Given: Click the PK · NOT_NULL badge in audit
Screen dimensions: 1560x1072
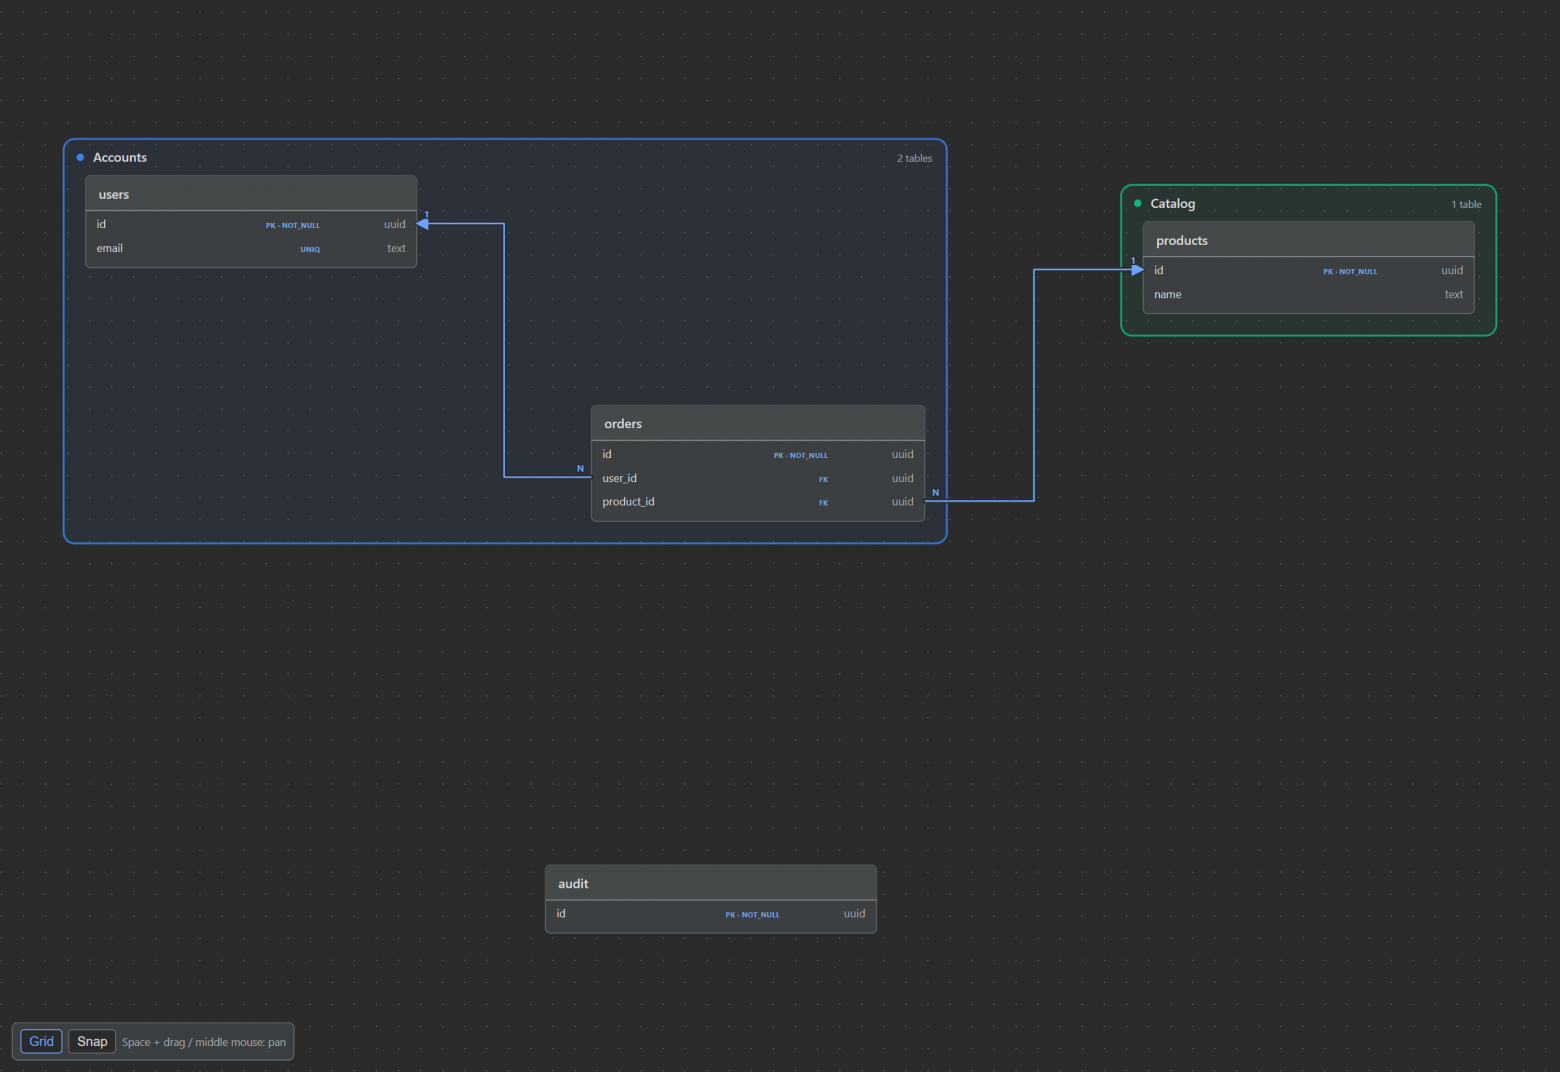Looking at the screenshot, I should point(752,914).
